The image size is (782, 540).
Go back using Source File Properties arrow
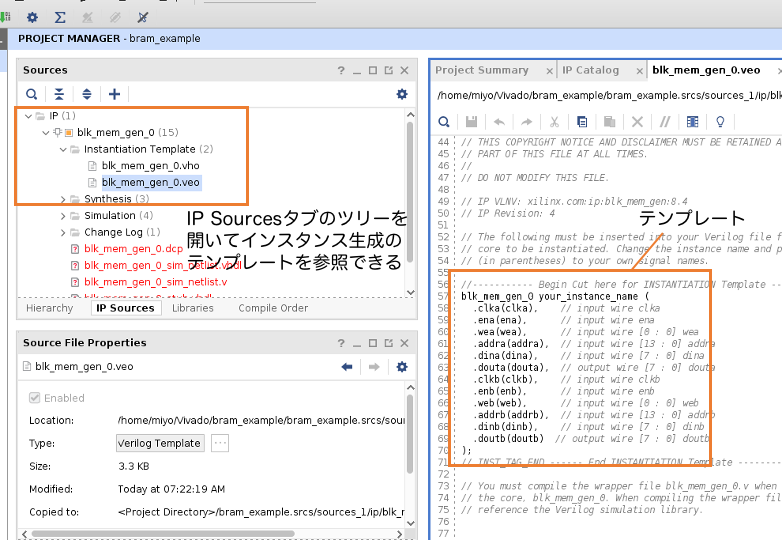pyautogui.click(x=347, y=367)
